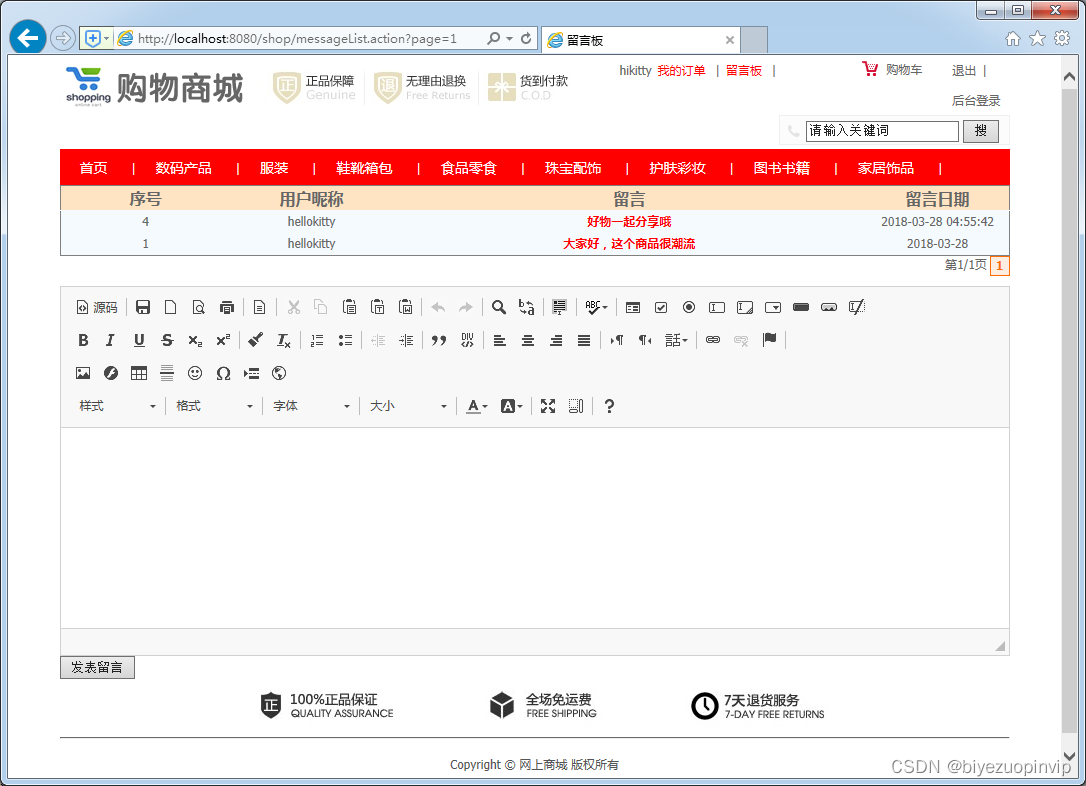Toggle Strikethrough formatting
Screen dimensions: 1086x786
click(x=167, y=340)
